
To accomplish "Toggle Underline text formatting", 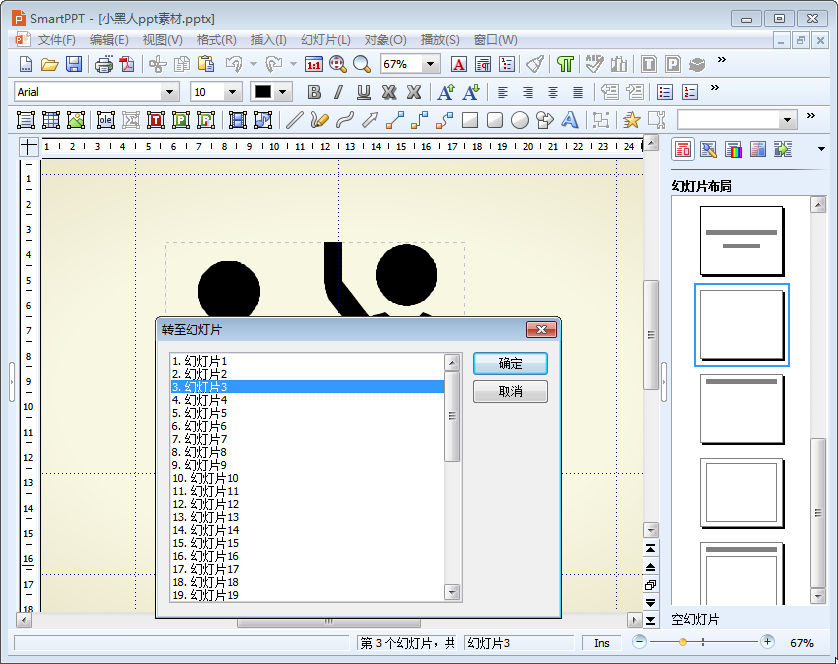I will (363, 92).
